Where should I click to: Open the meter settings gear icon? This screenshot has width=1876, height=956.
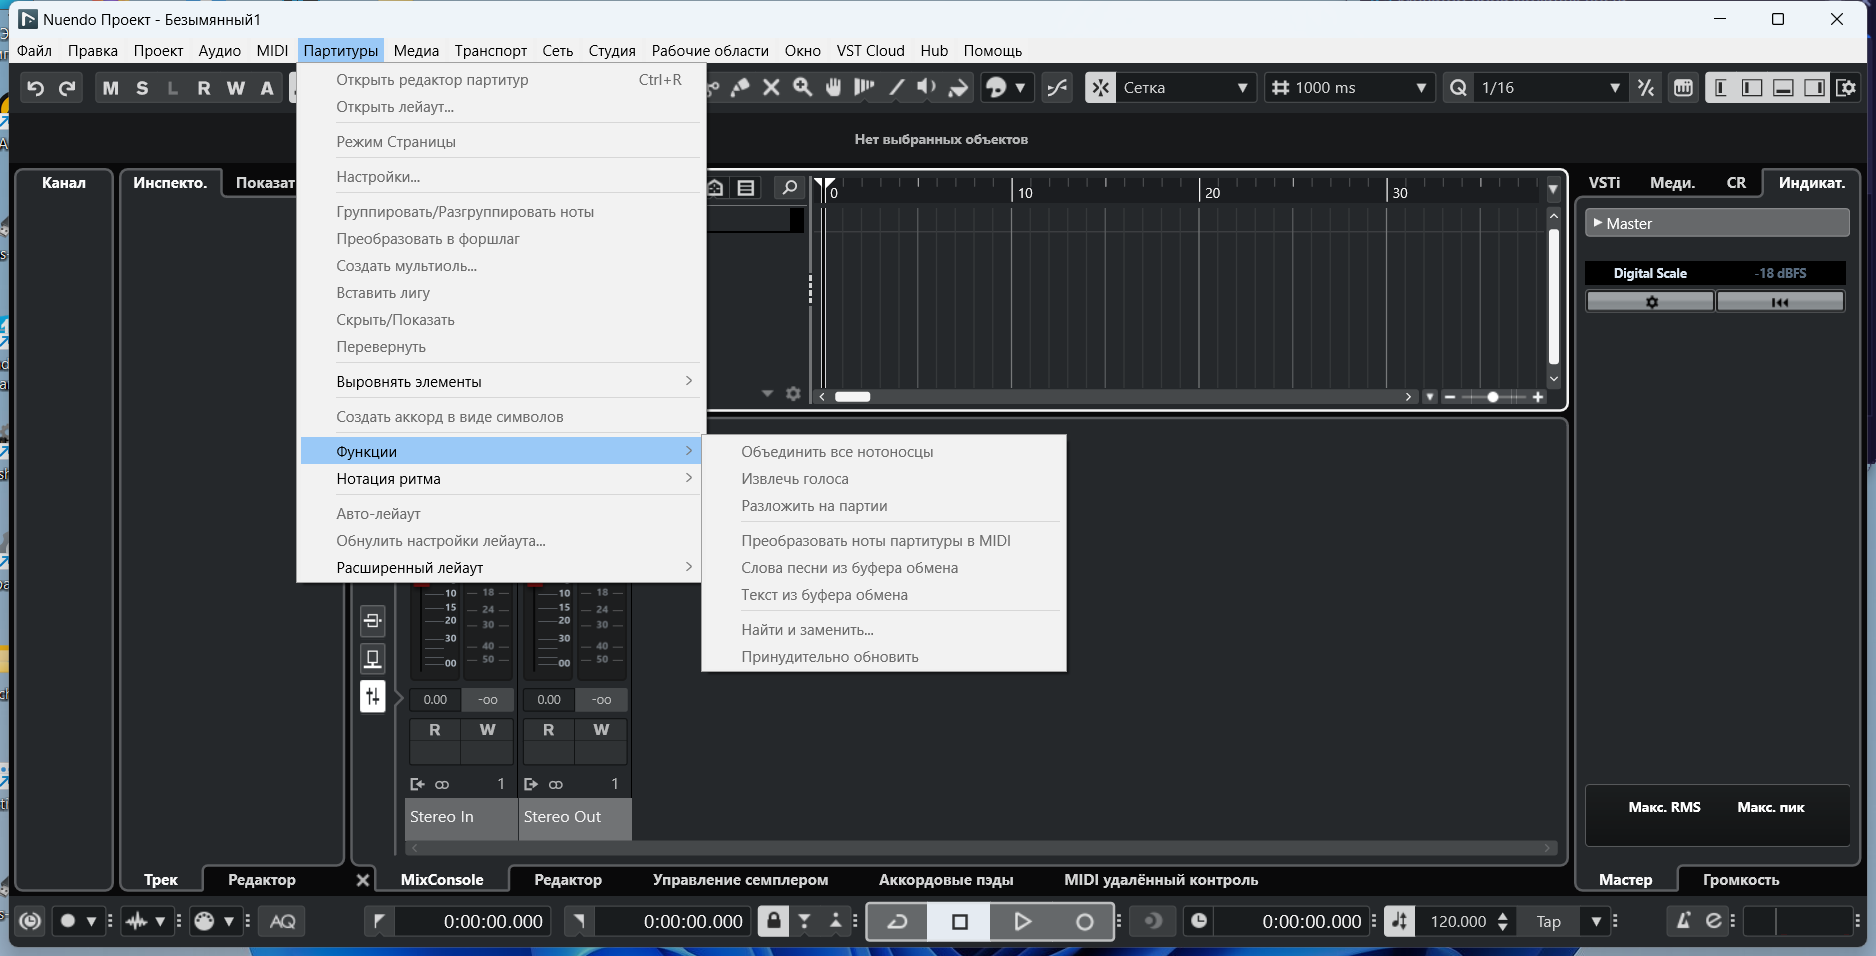[1651, 302]
